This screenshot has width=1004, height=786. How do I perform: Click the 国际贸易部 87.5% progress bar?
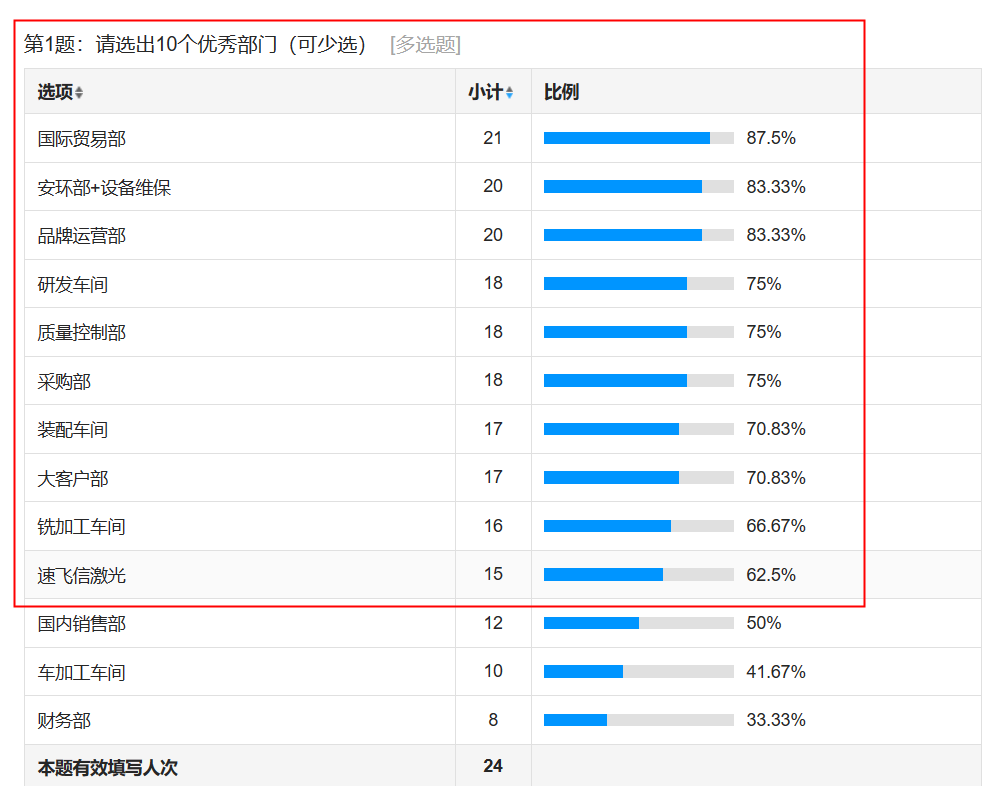pos(638,138)
